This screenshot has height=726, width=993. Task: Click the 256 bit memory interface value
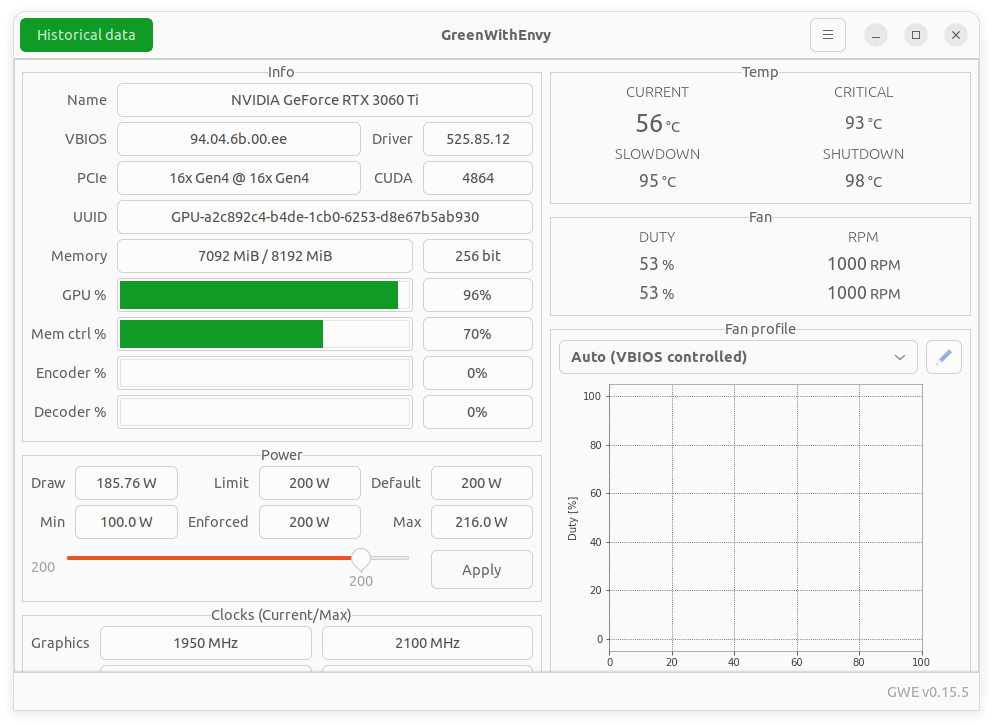coord(478,256)
